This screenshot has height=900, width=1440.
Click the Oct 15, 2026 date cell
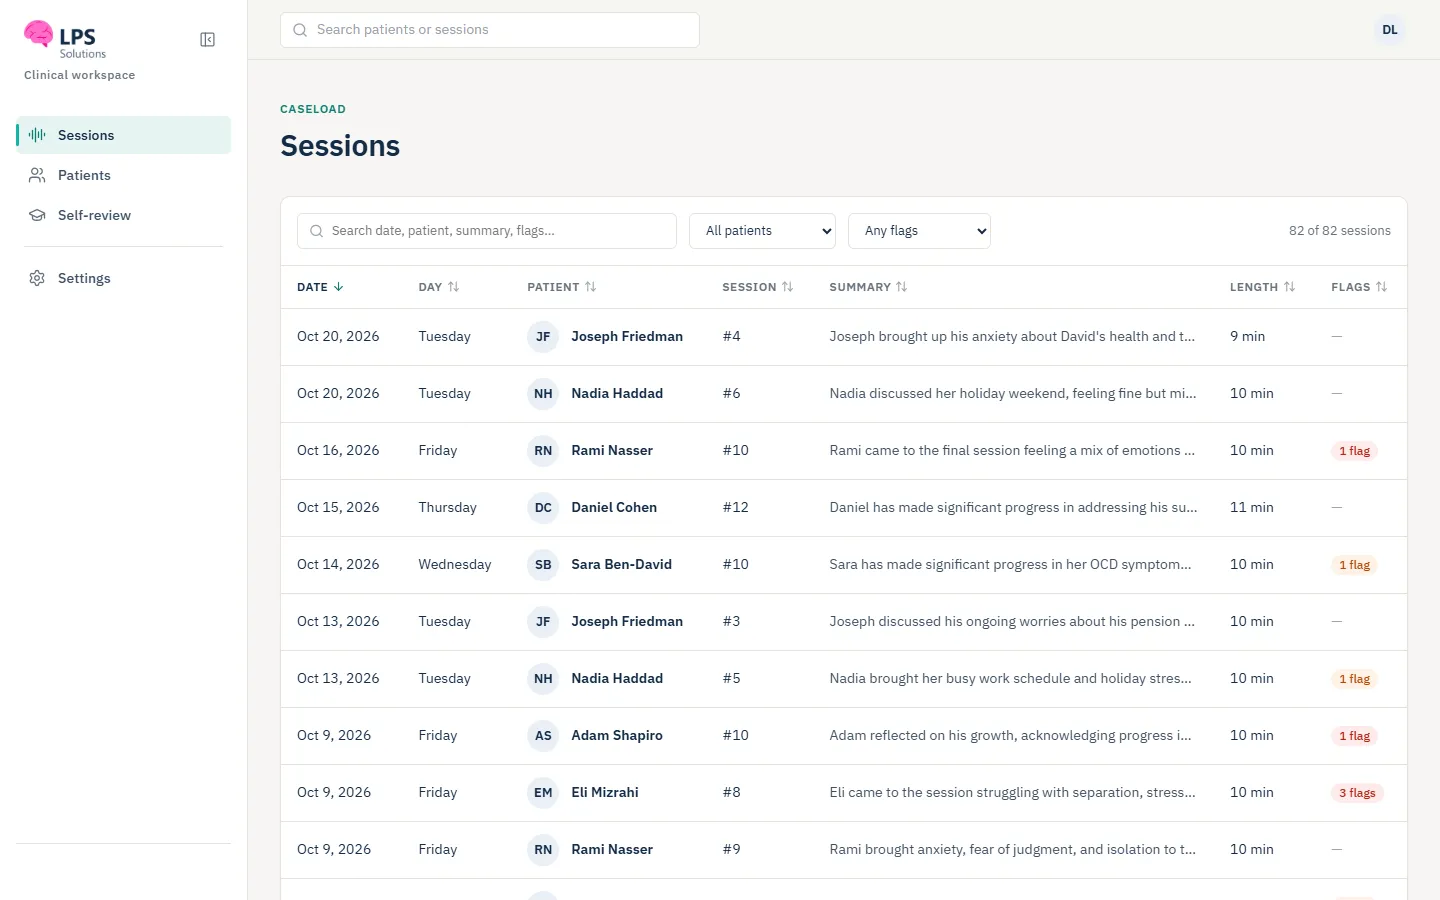pos(338,508)
